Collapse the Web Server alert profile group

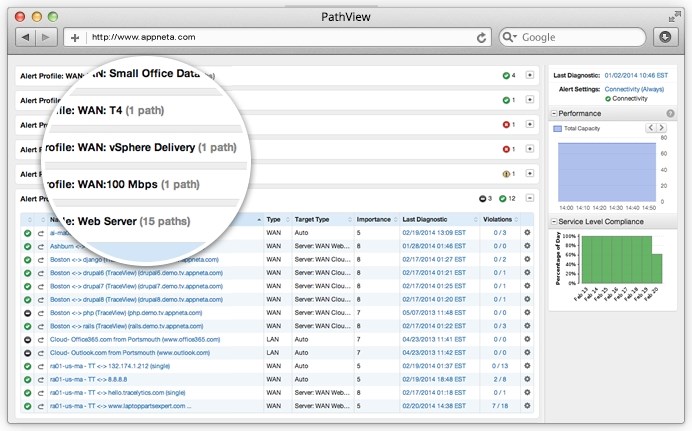(530, 198)
